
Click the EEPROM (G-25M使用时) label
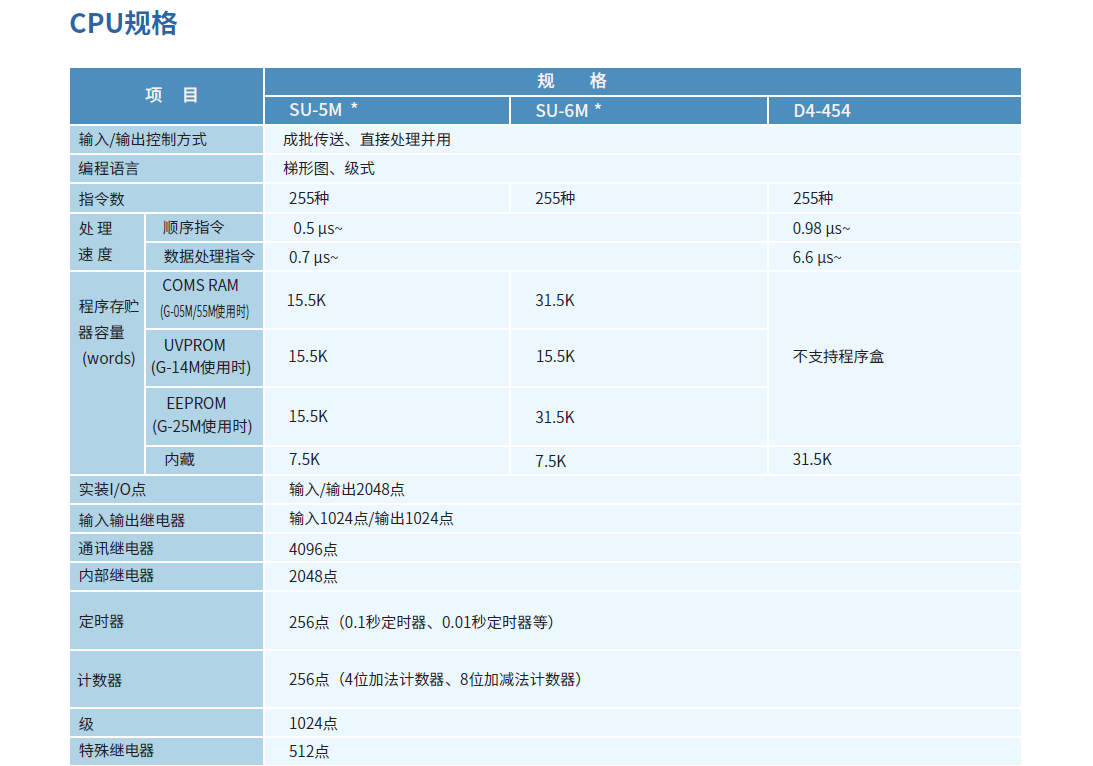click(x=201, y=415)
